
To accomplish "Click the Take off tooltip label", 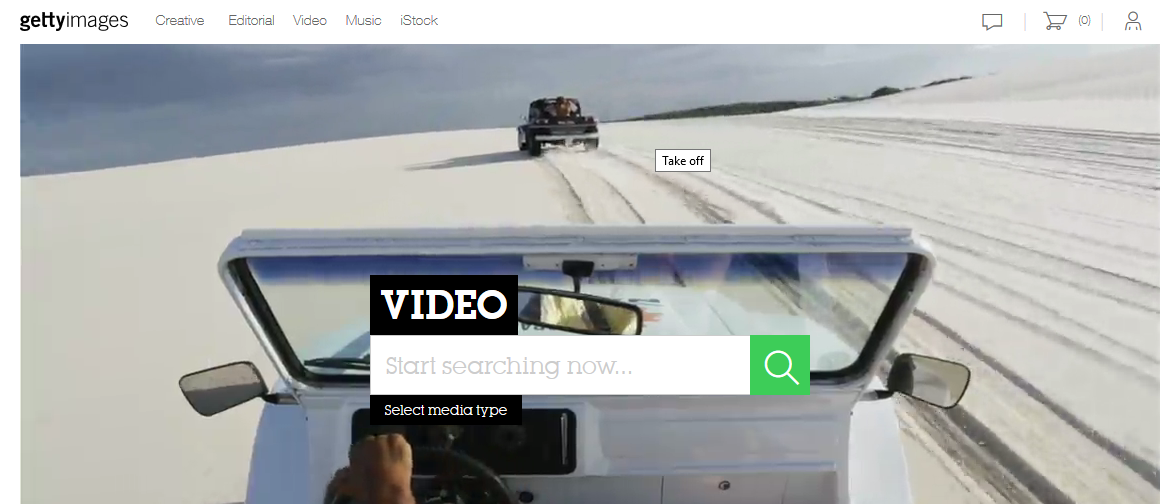I will tap(682, 161).
